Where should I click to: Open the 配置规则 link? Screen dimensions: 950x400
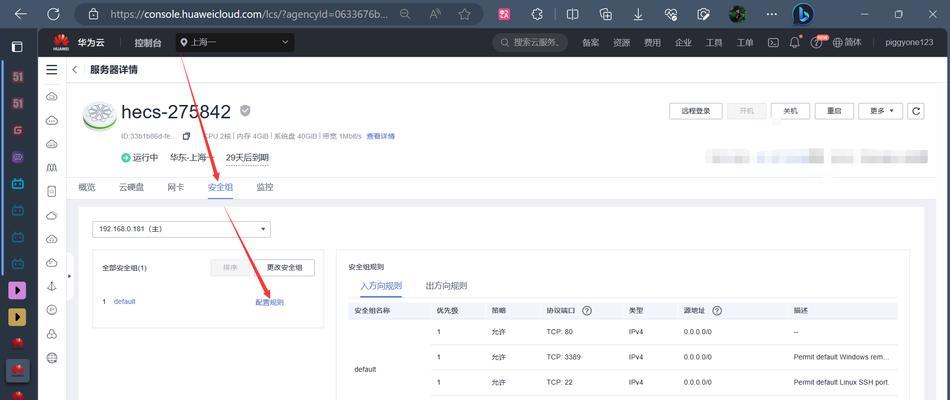[x=270, y=302]
